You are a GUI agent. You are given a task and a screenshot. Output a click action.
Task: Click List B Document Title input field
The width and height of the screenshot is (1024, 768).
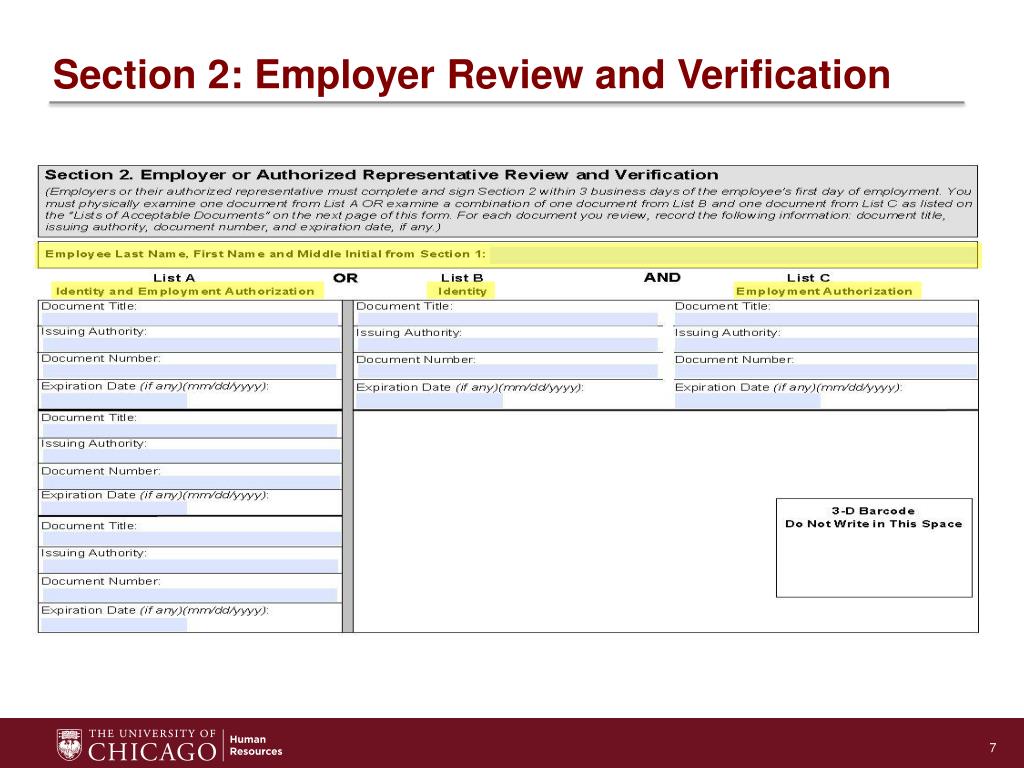pos(507,319)
